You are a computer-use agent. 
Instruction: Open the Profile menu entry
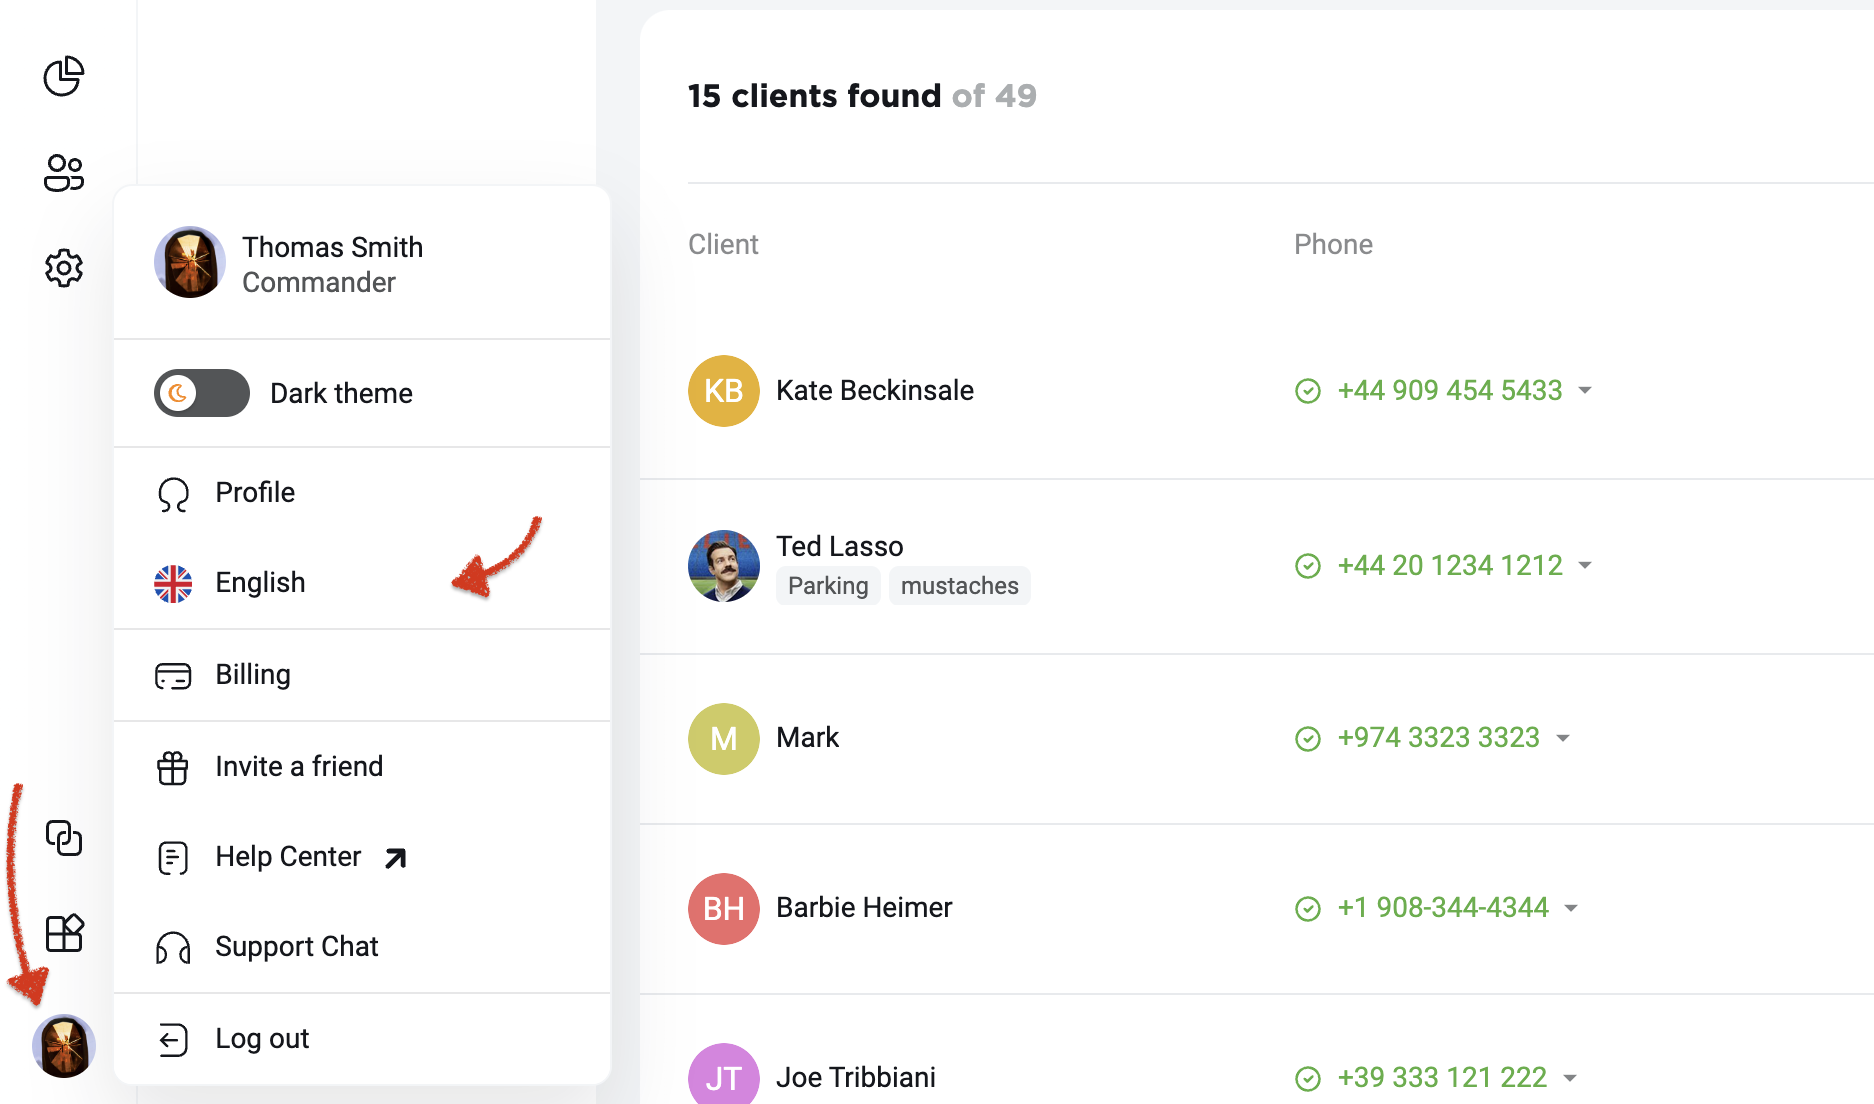point(362,493)
